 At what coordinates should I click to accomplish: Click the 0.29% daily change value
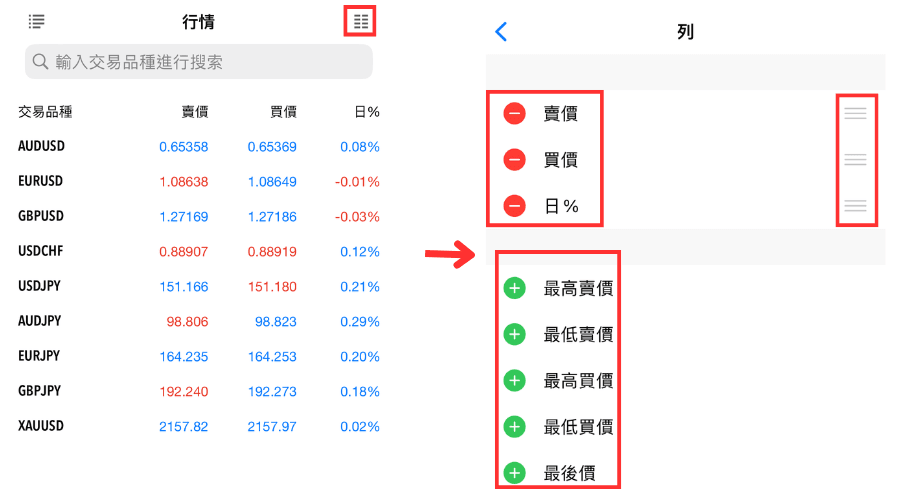[x=360, y=322]
